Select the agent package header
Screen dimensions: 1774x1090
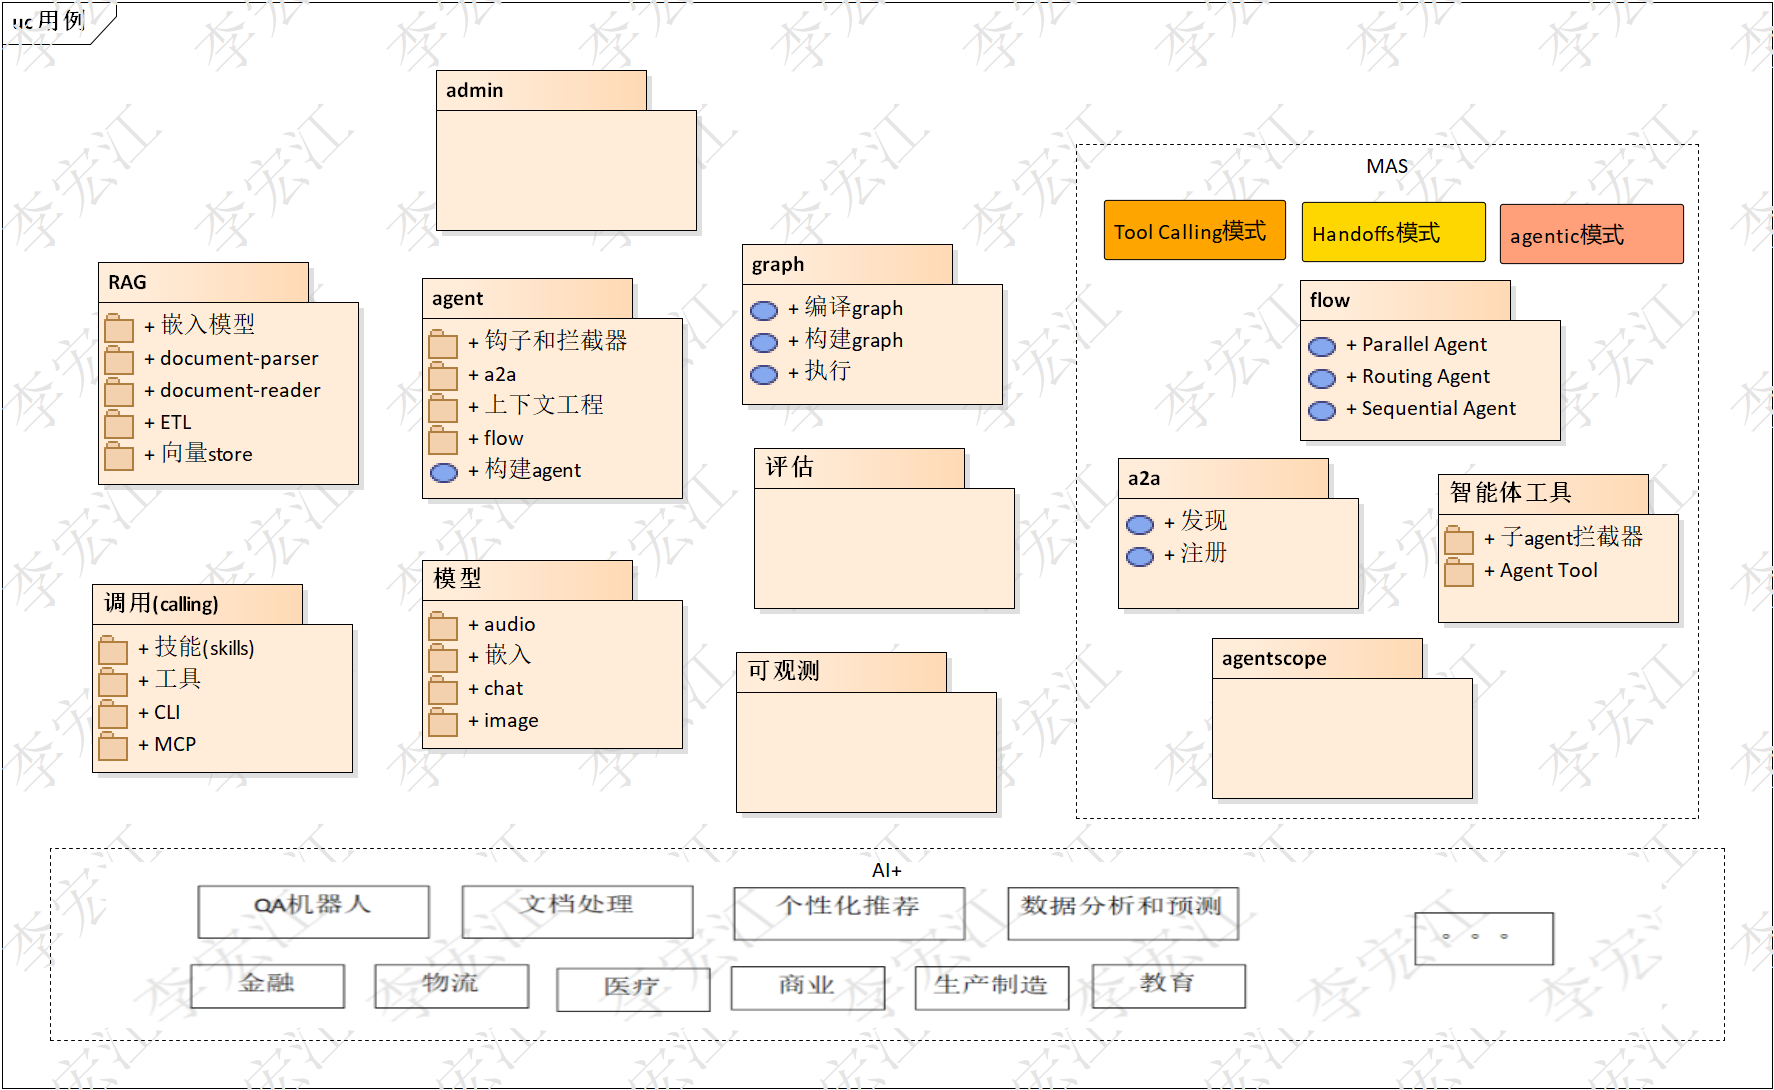tap(527, 298)
